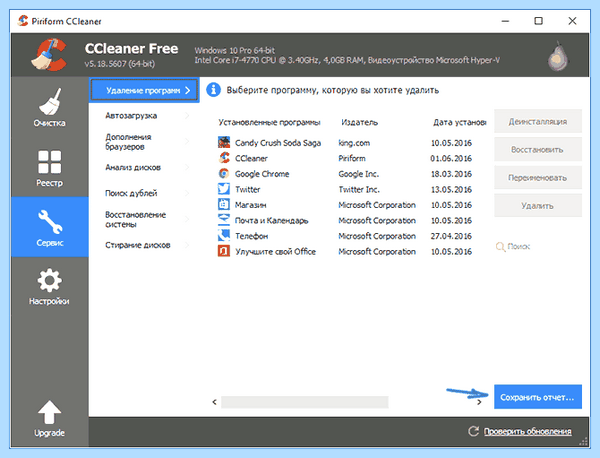Click the Телефон app icon
Viewport: 600px width, 458px height.
tap(224, 236)
